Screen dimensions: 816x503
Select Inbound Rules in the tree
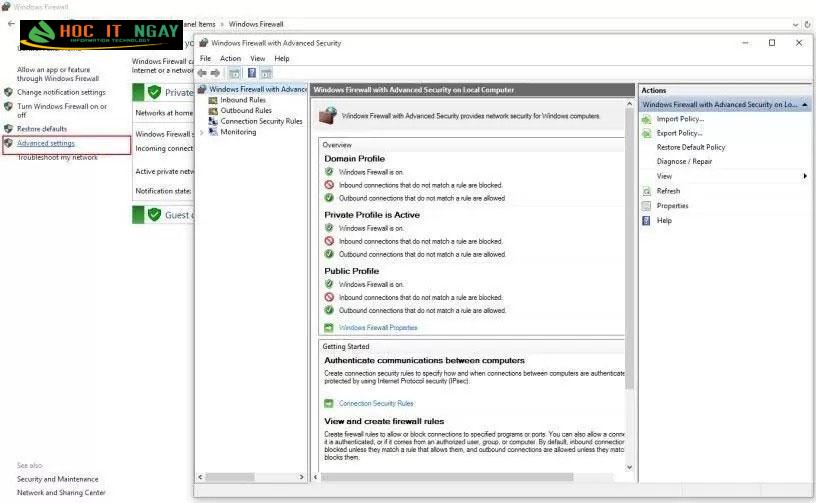pos(243,100)
